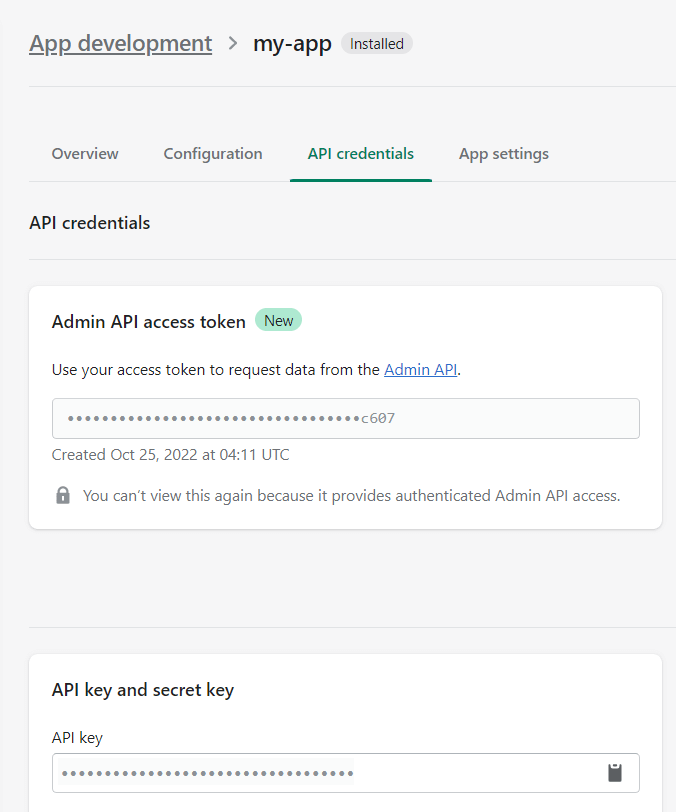Click the breadcrumb chevron arrow

tap(233, 44)
